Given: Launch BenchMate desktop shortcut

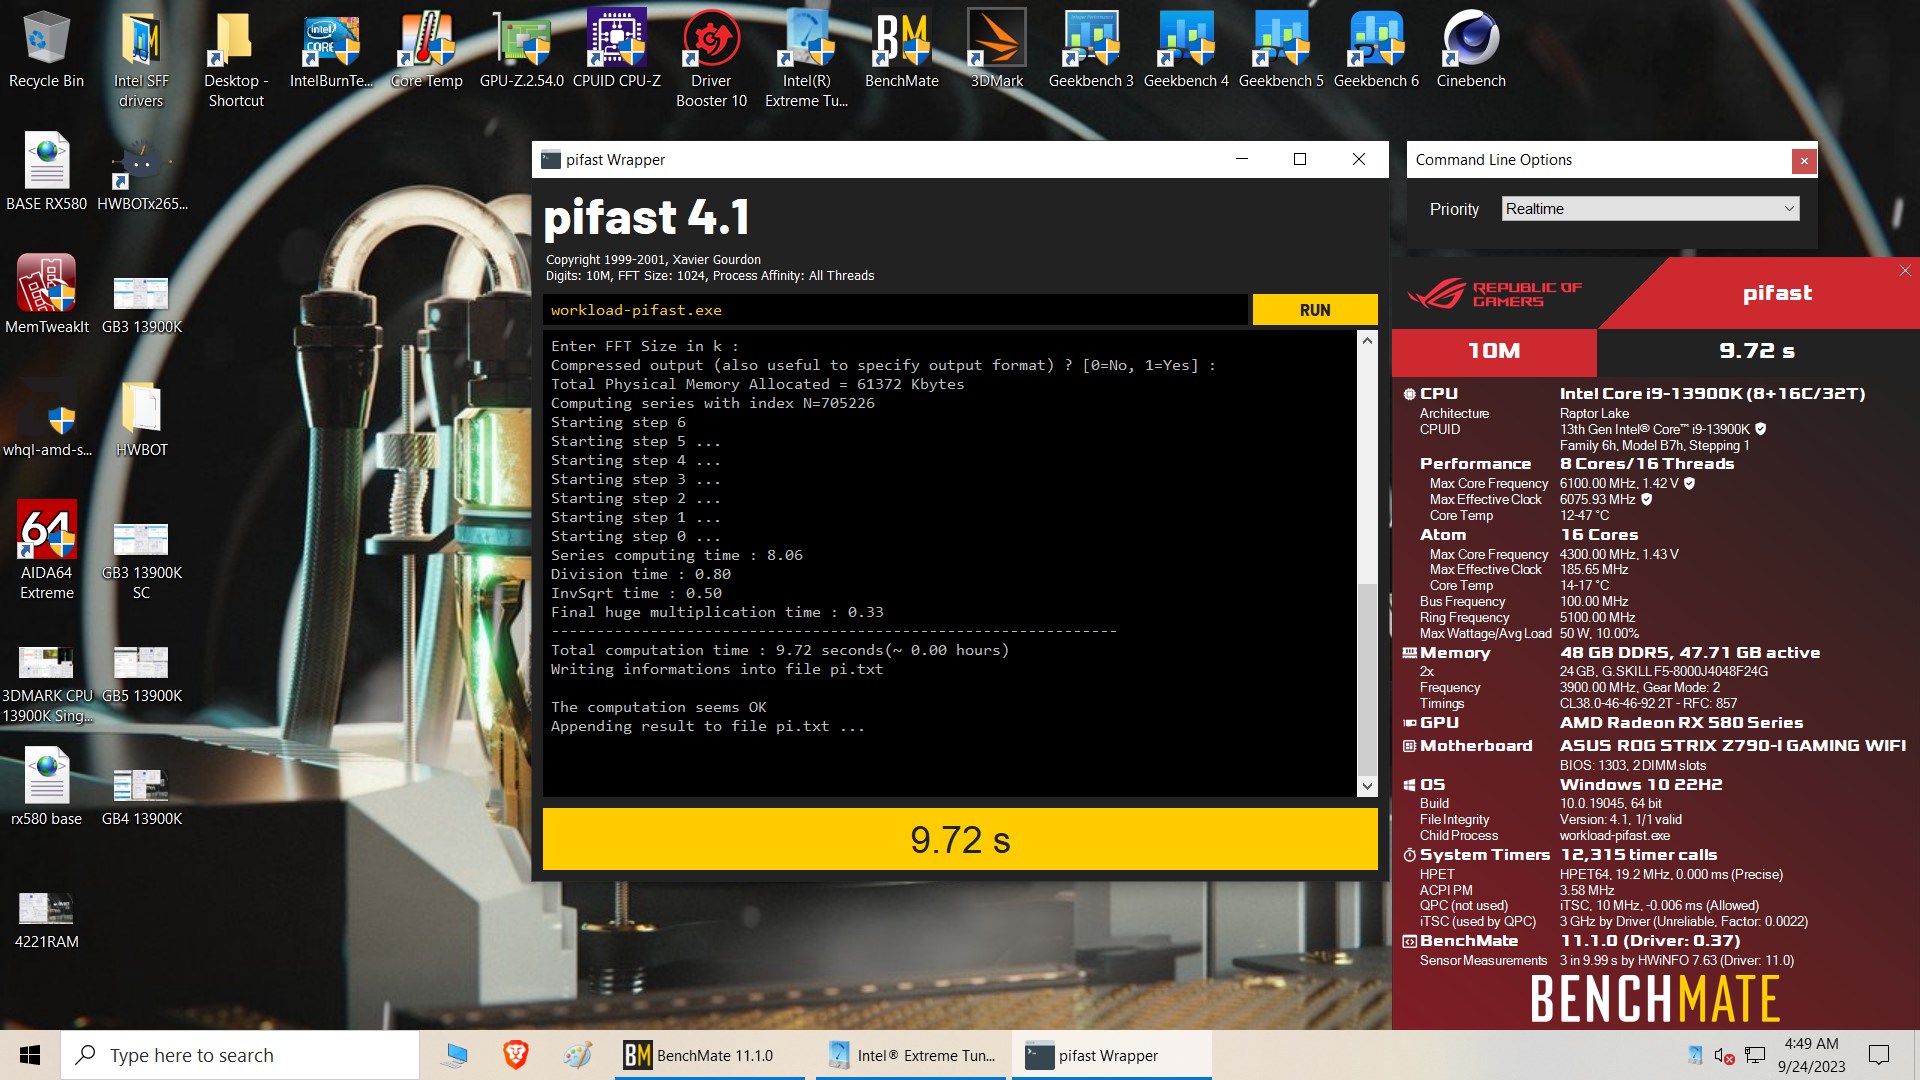Looking at the screenshot, I should tap(902, 50).
